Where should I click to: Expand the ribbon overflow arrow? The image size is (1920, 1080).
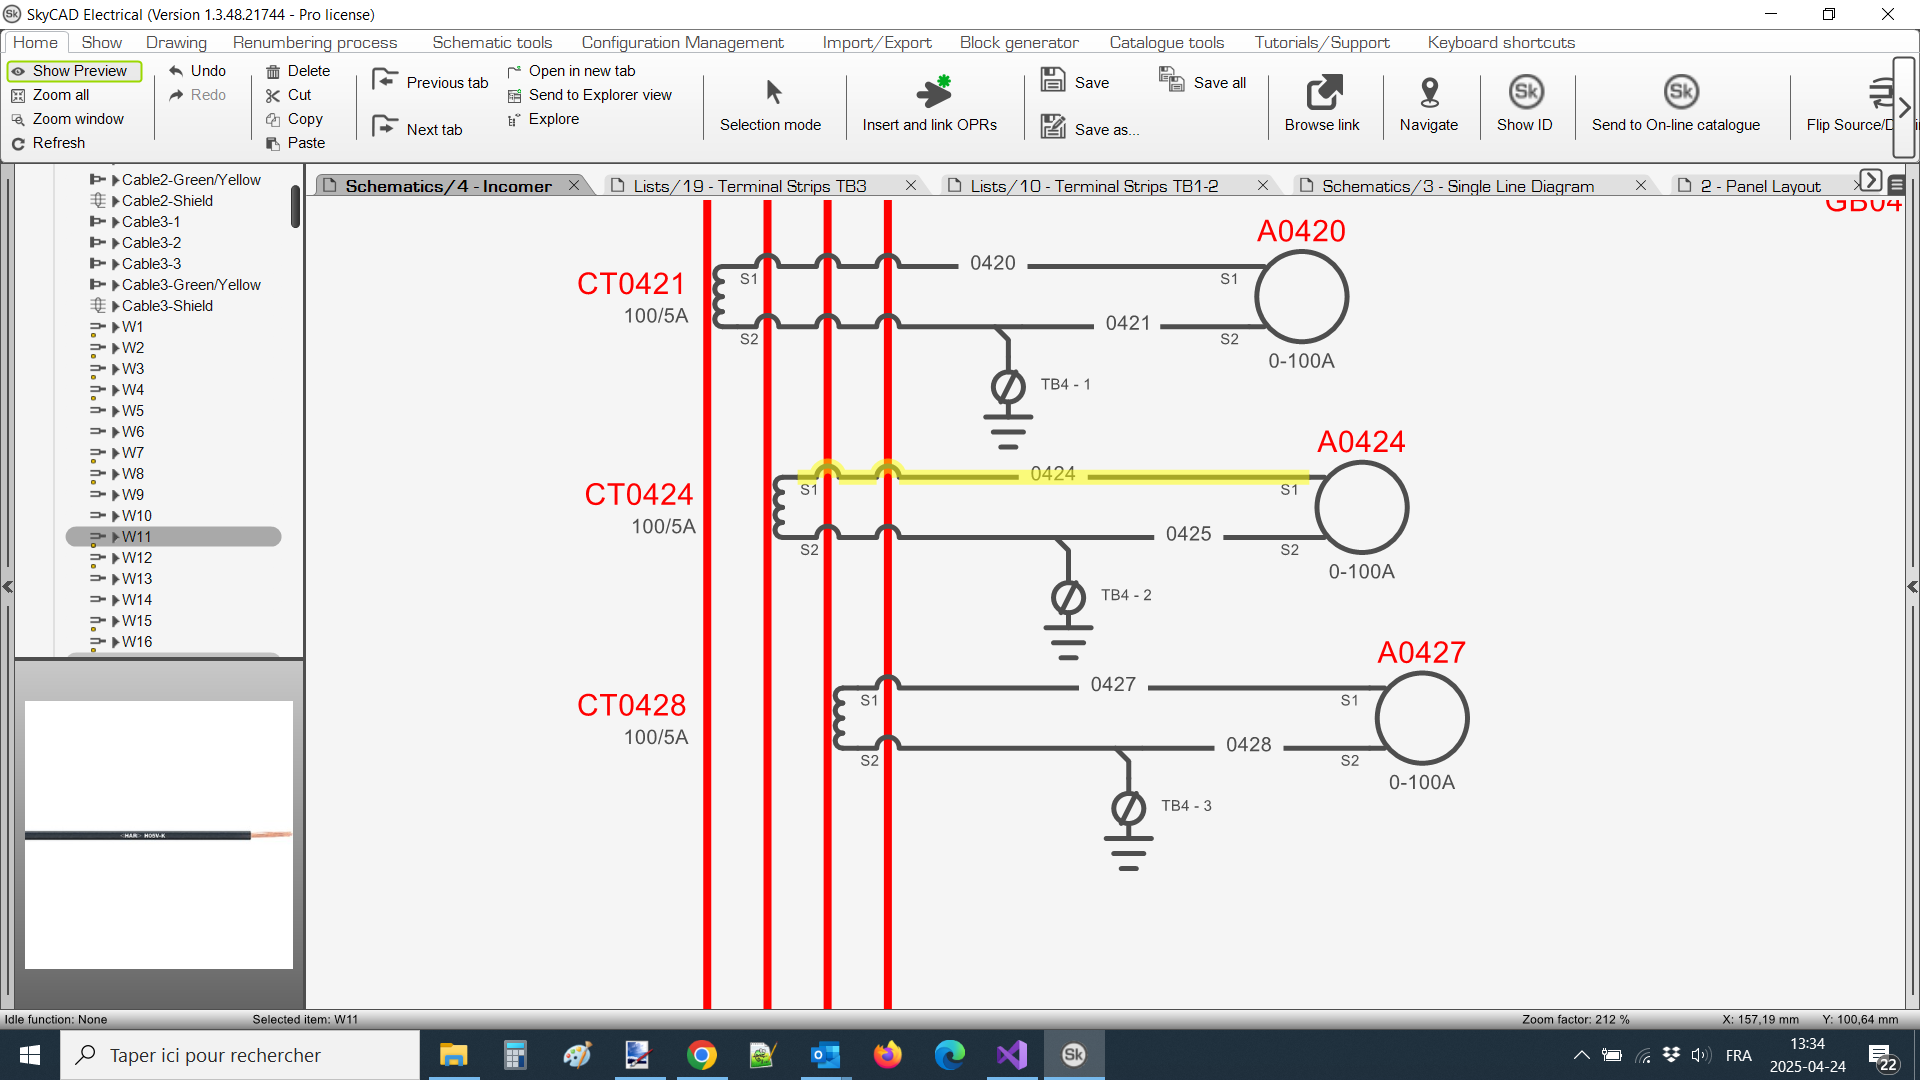click(x=1904, y=107)
